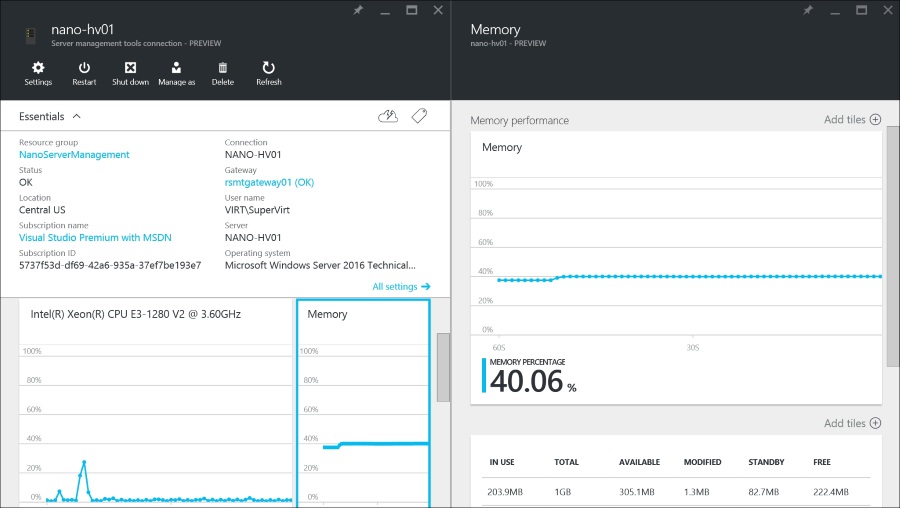Viewport: 900px width, 508px height.
Task: Click the Memory blade scrollbar
Action: coord(893,247)
